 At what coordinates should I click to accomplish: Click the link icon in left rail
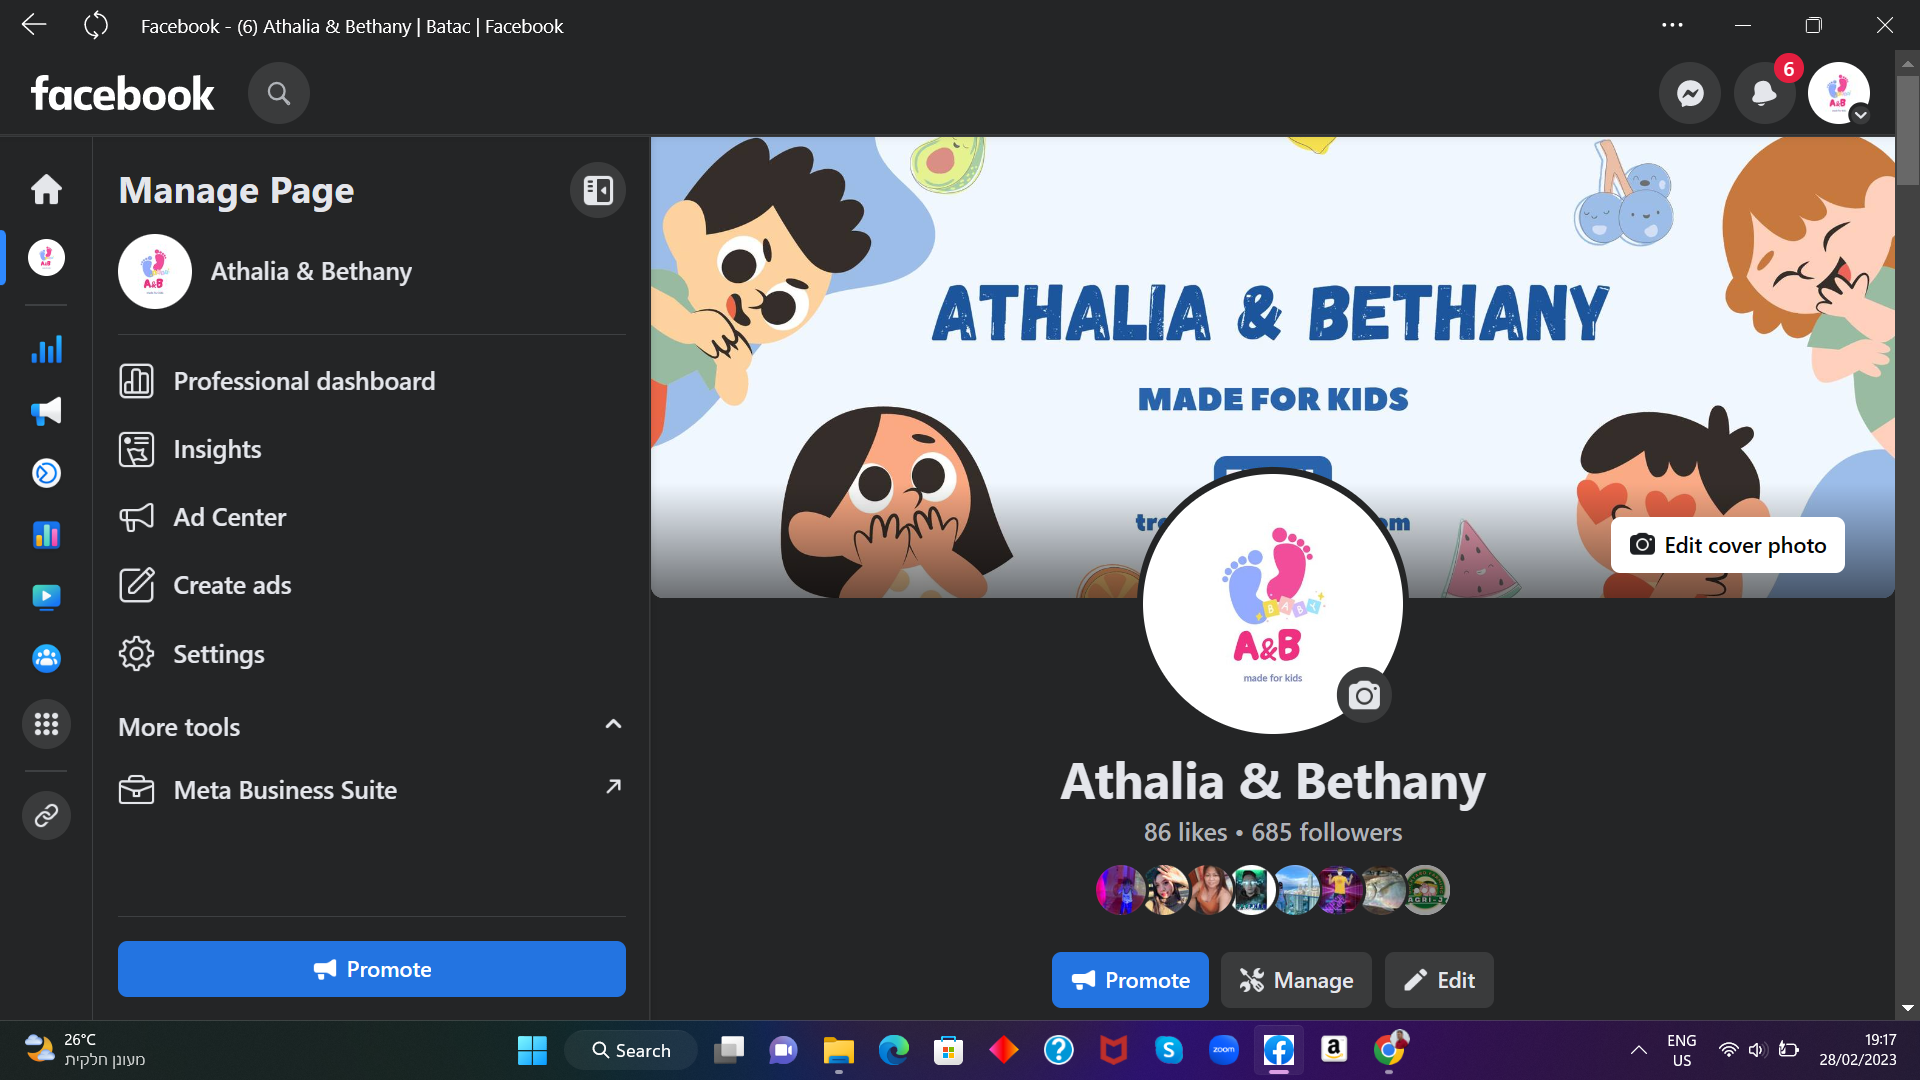[x=46, y=816]
